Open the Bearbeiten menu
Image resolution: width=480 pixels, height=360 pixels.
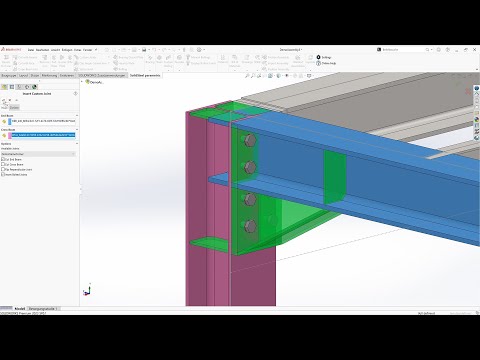pos(43,50)
